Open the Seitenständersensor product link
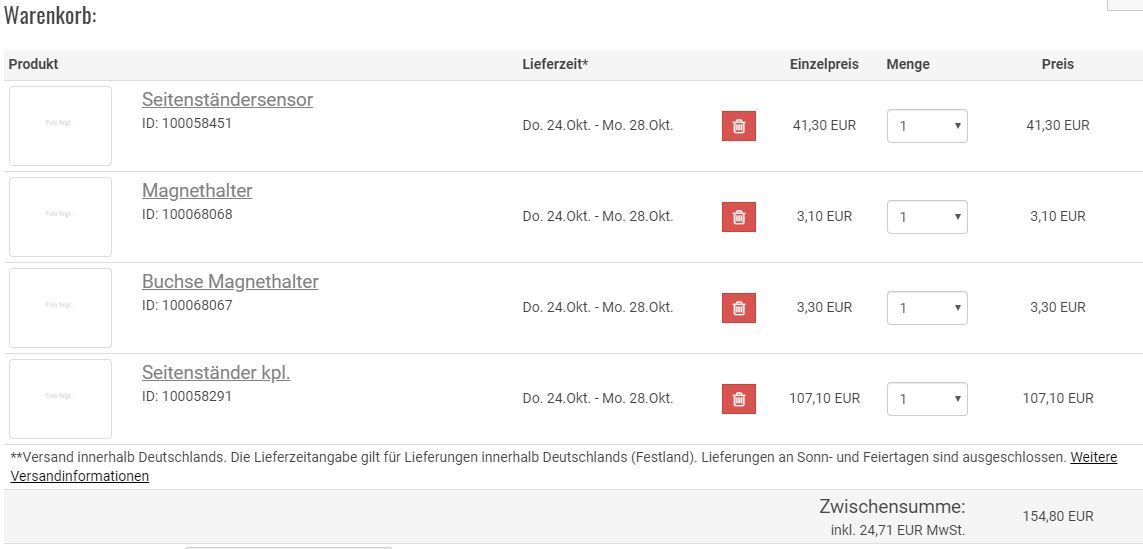1143x549 pixels. coord(227,100)
